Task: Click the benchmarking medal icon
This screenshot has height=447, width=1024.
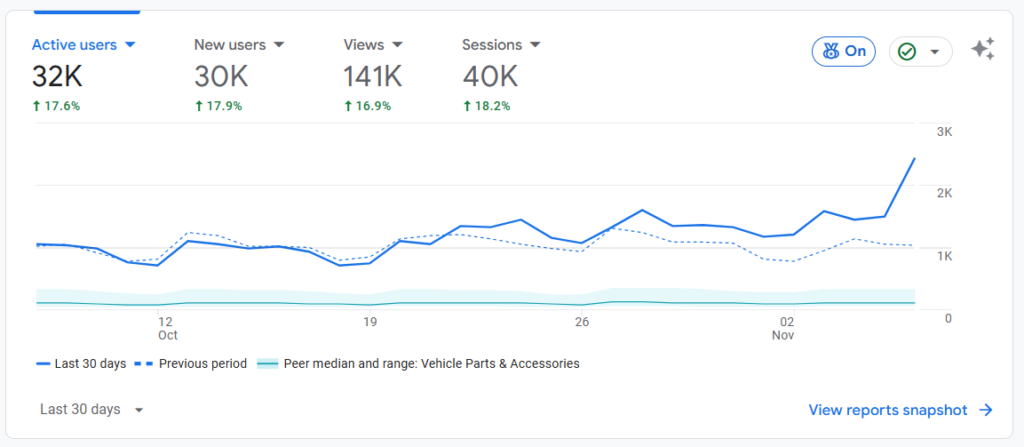Action: click(830, 51)
